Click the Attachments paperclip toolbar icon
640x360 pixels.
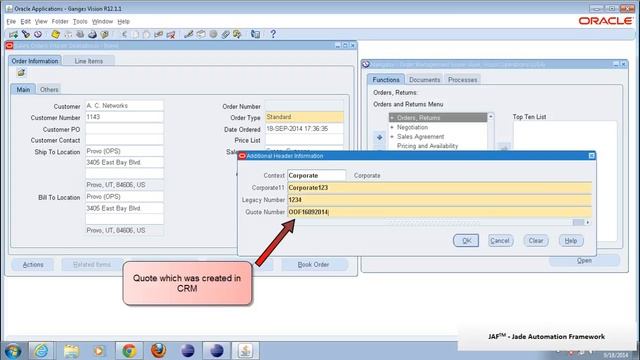(225, 34)
